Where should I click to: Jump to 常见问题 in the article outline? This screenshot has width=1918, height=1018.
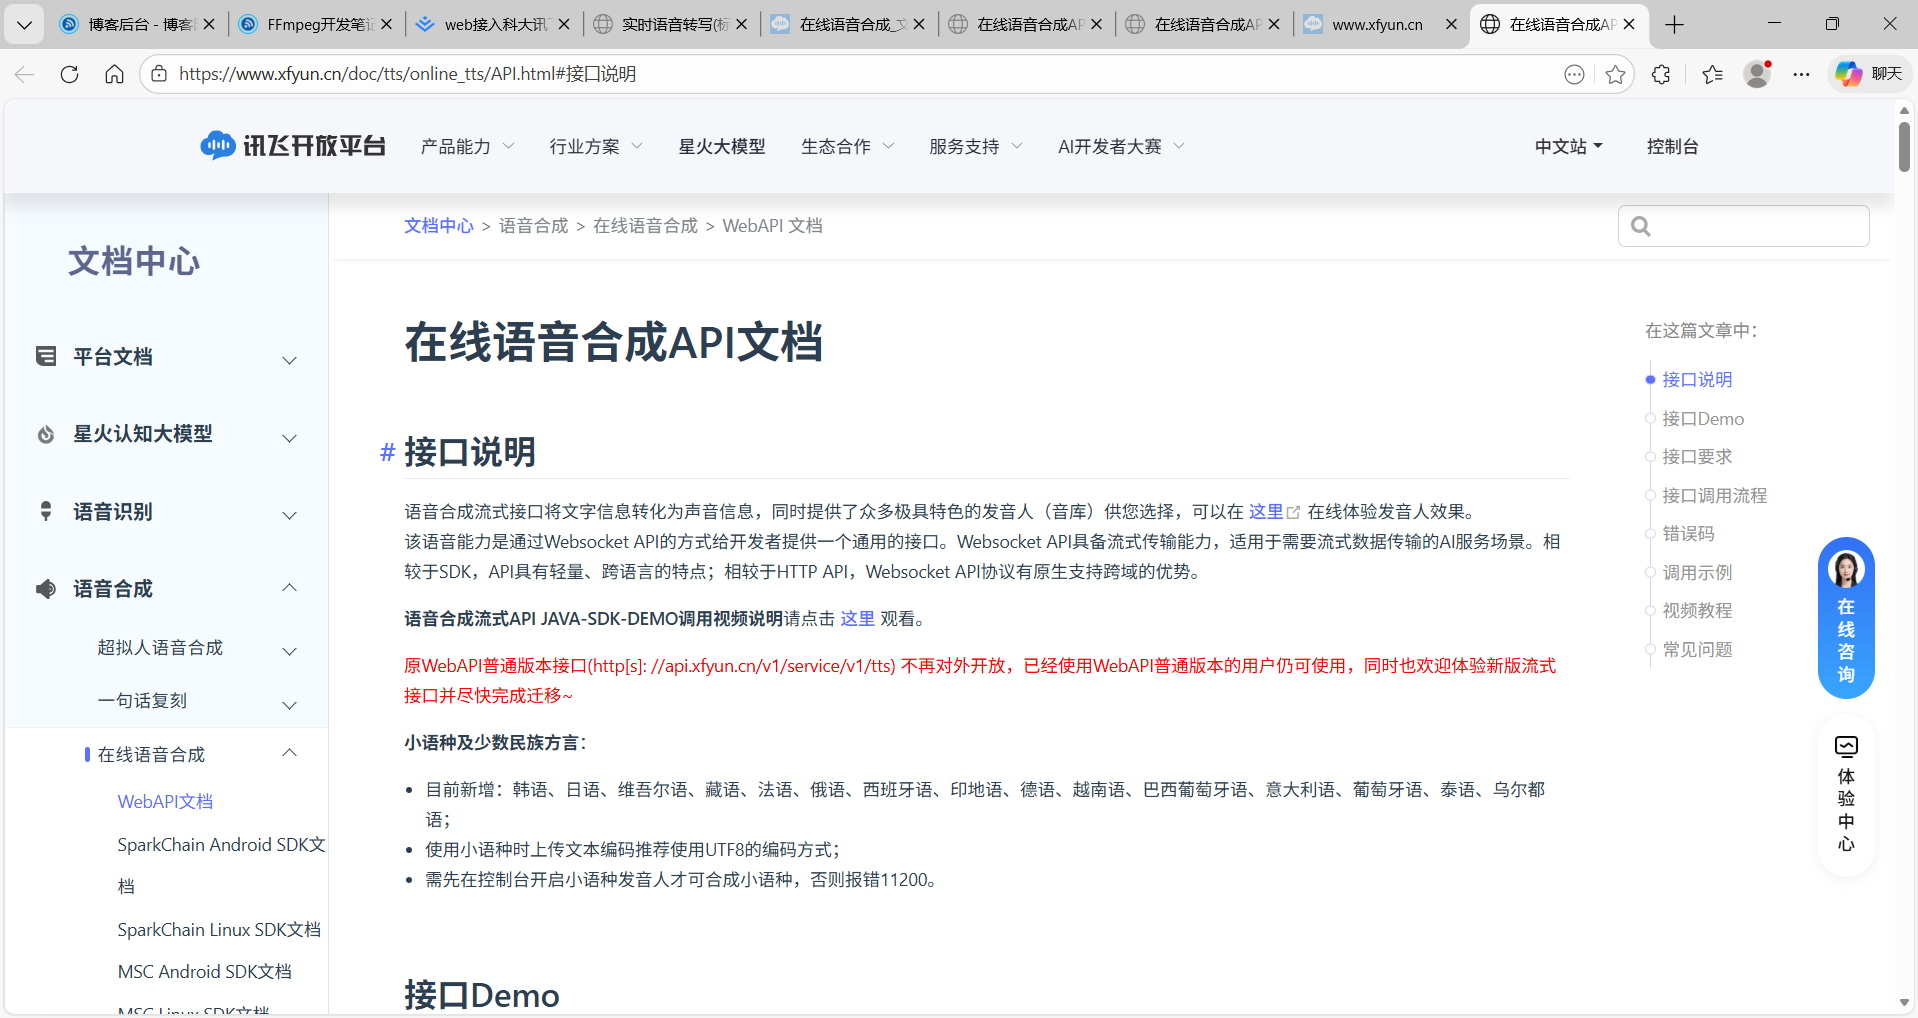(x=1697, y=650)
